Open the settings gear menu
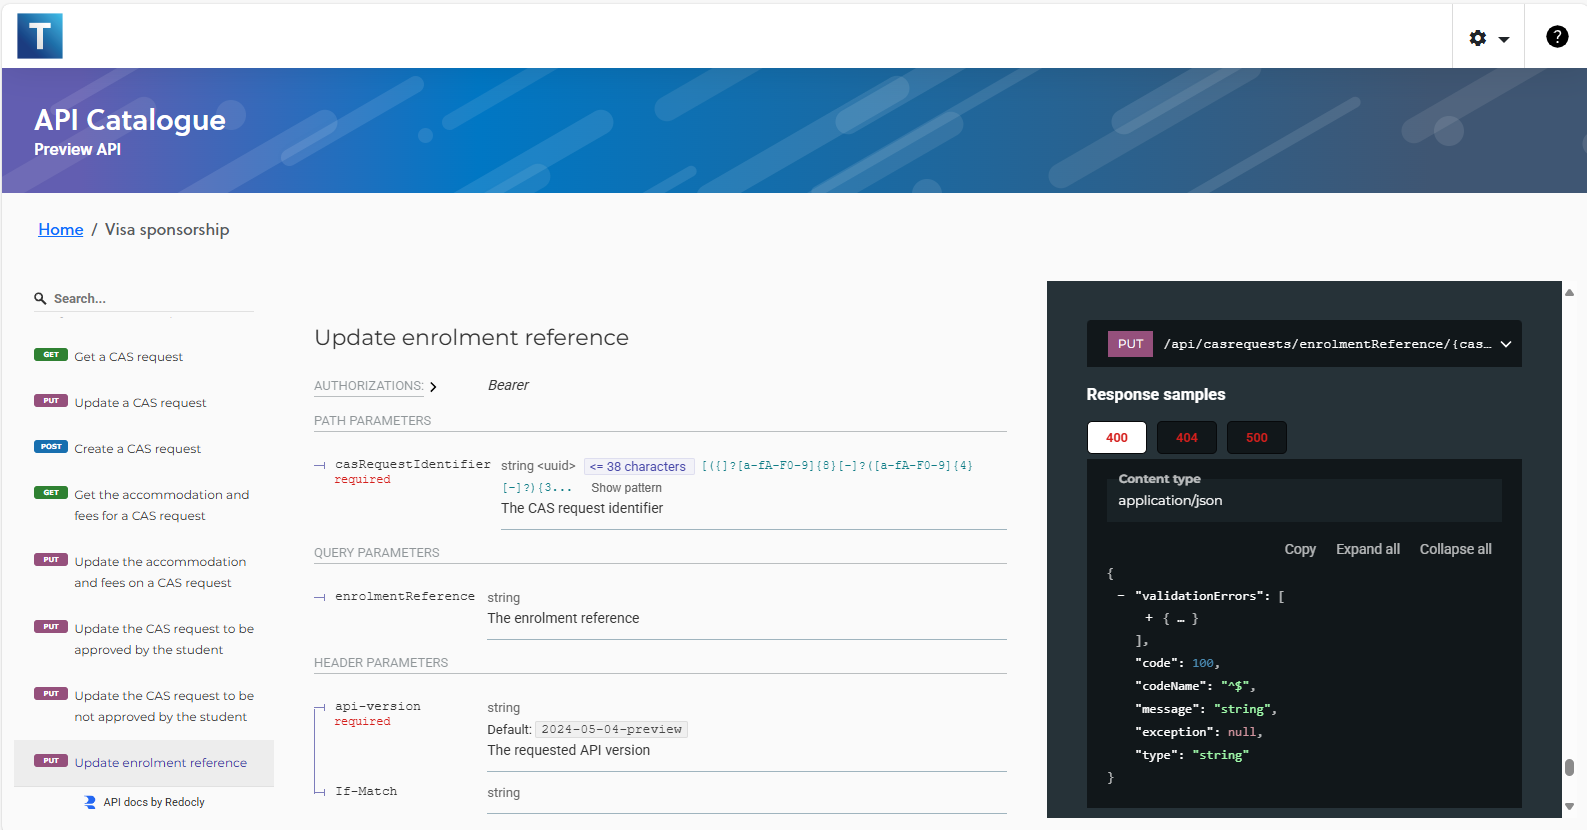This screenshot has width=1587, height=830. coord(1488,38)
